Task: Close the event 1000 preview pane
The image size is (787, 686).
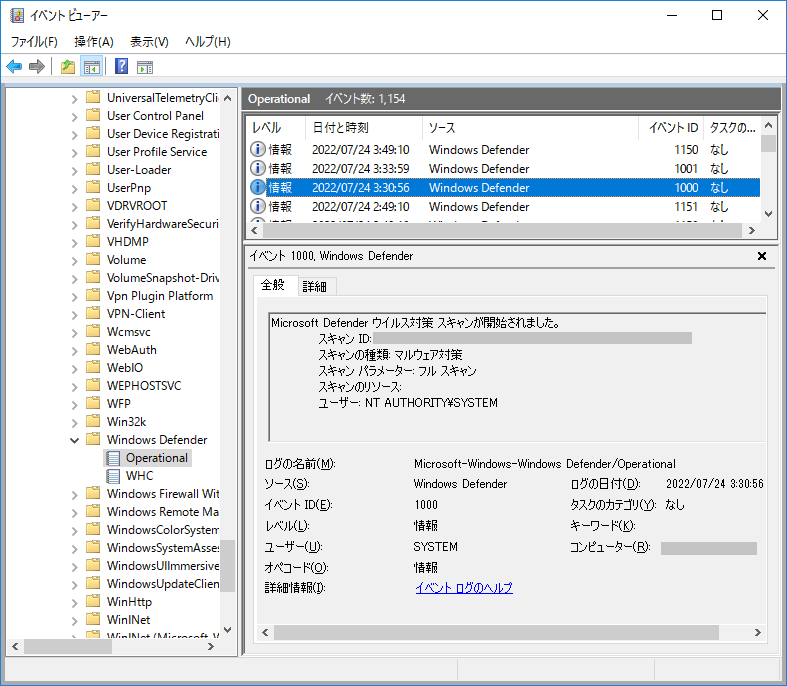Action: click(x=762, y=256)
